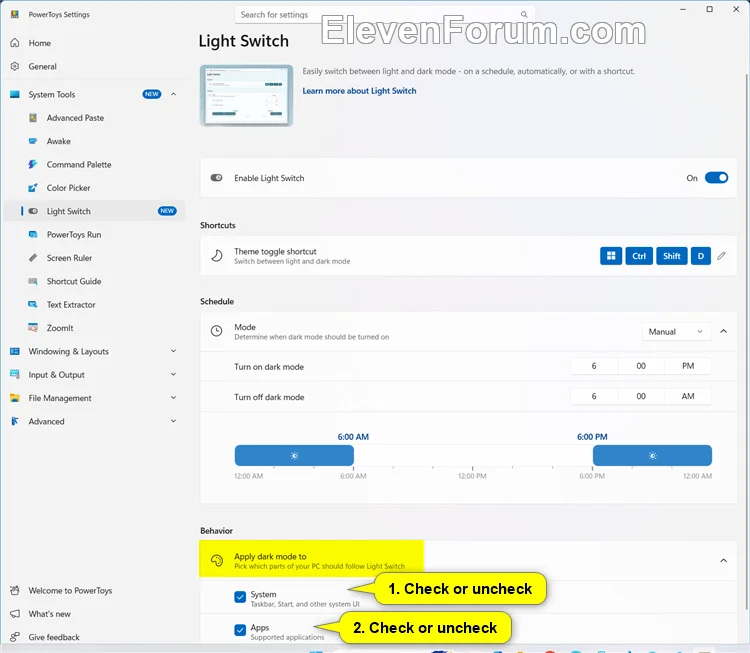Click the Give feedback icon
750x653 pixels.
coord(15,637)
